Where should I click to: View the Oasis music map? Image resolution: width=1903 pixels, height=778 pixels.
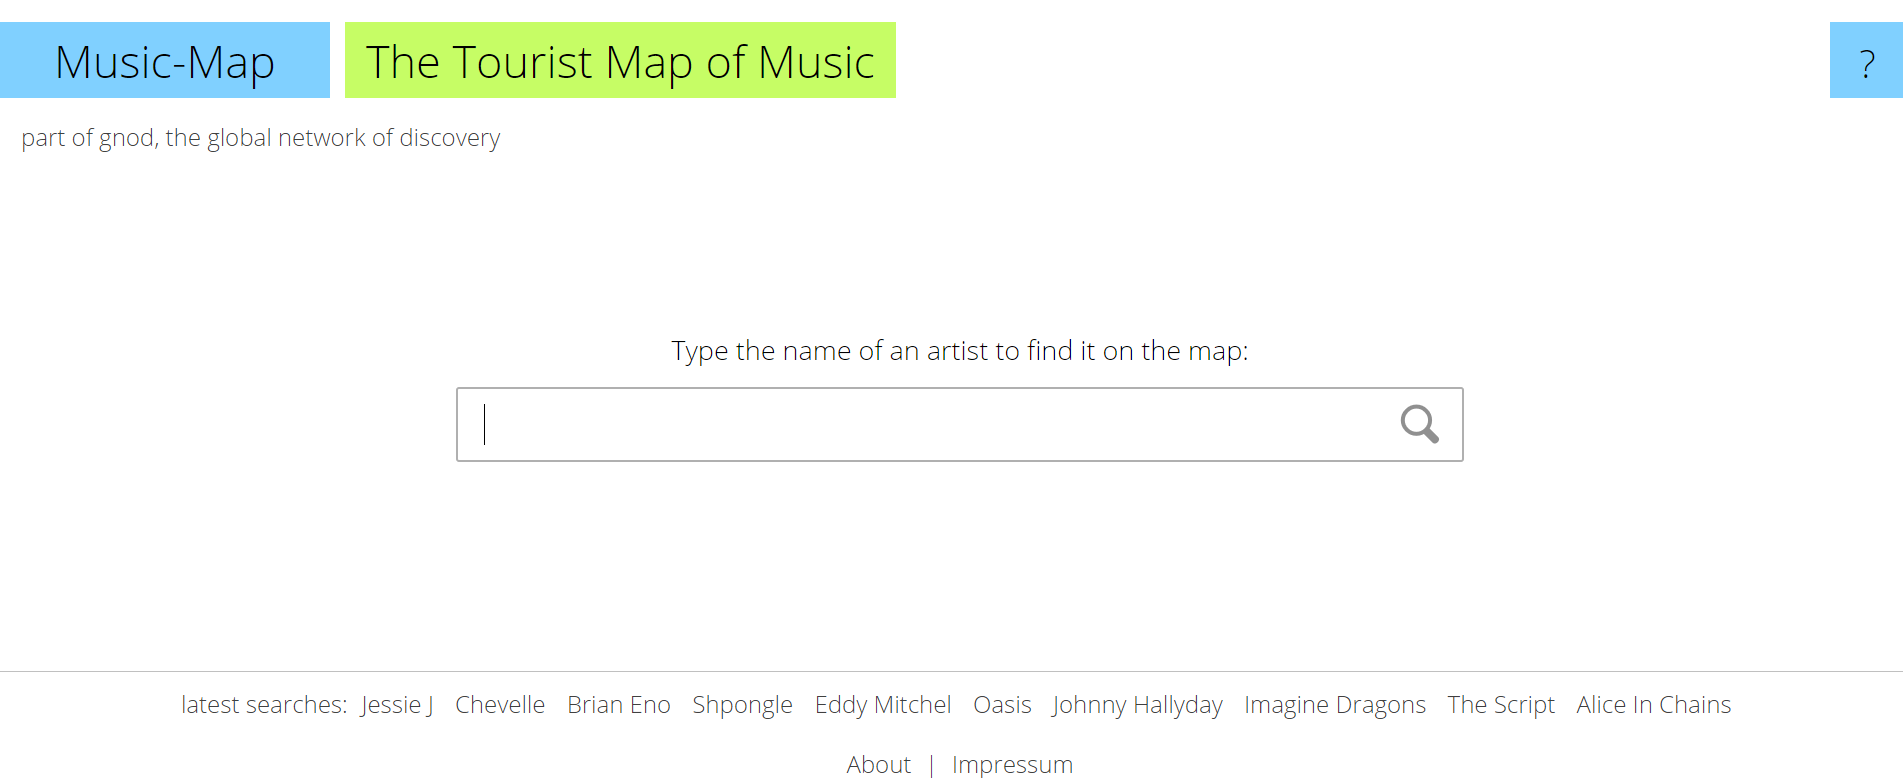coord(1002,705)
